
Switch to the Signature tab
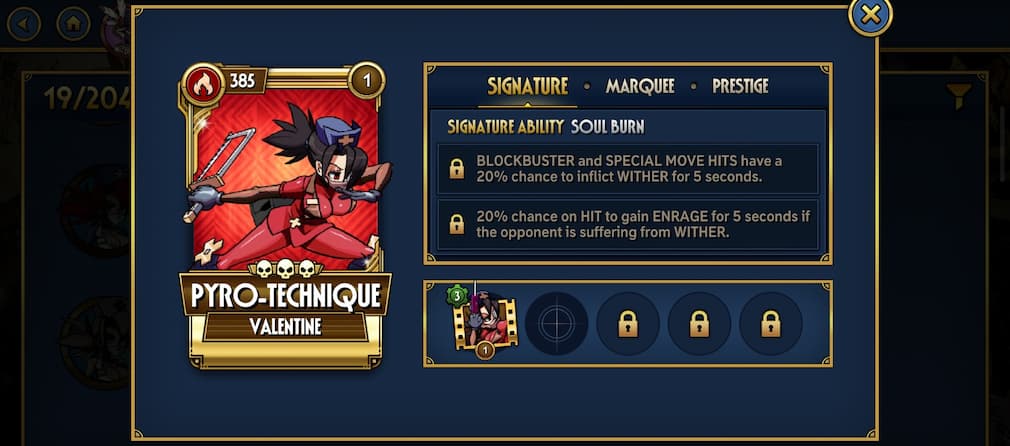[x=528, y=86]
